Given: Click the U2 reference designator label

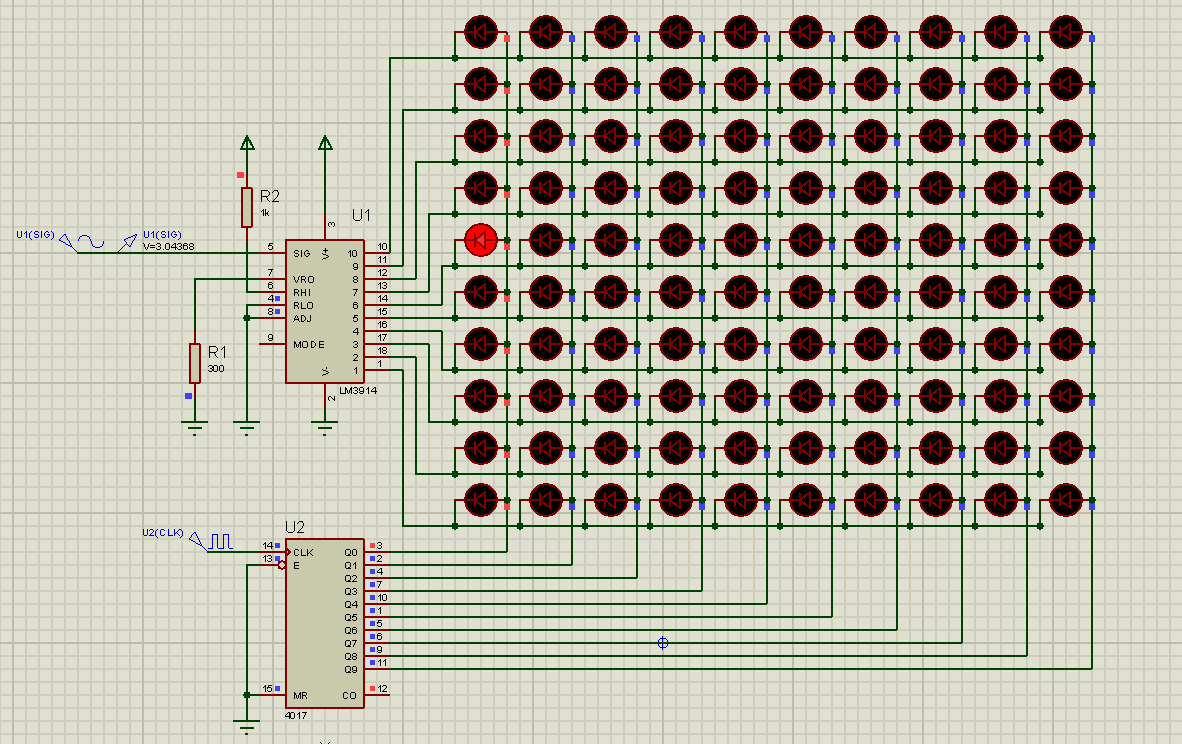Looking at the screenshot, I should click(x=295, y=527).
